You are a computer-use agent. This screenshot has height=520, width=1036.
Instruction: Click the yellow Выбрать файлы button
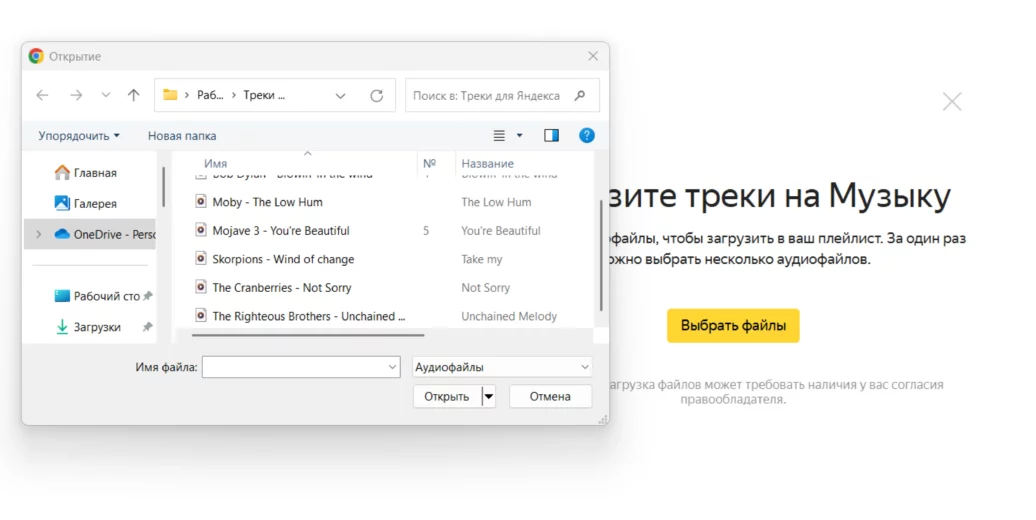pyautogui.click(x=733, y=325)
